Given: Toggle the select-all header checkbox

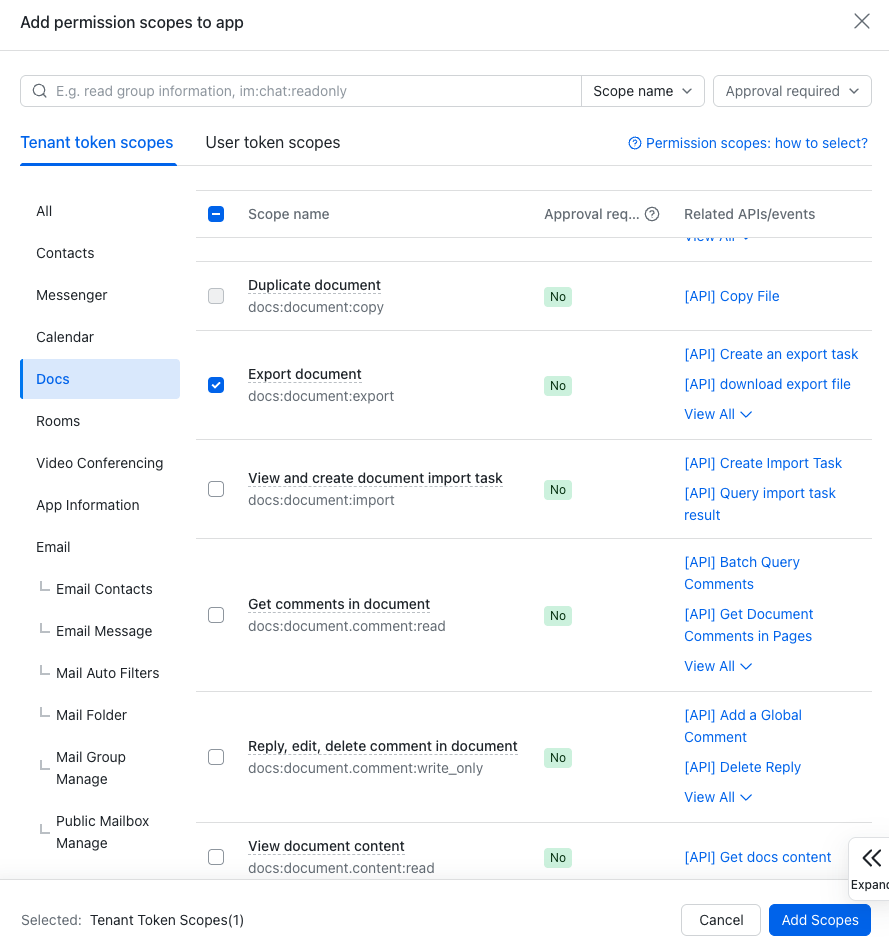Looking at the screenshot, I should (x=216, y=214).
